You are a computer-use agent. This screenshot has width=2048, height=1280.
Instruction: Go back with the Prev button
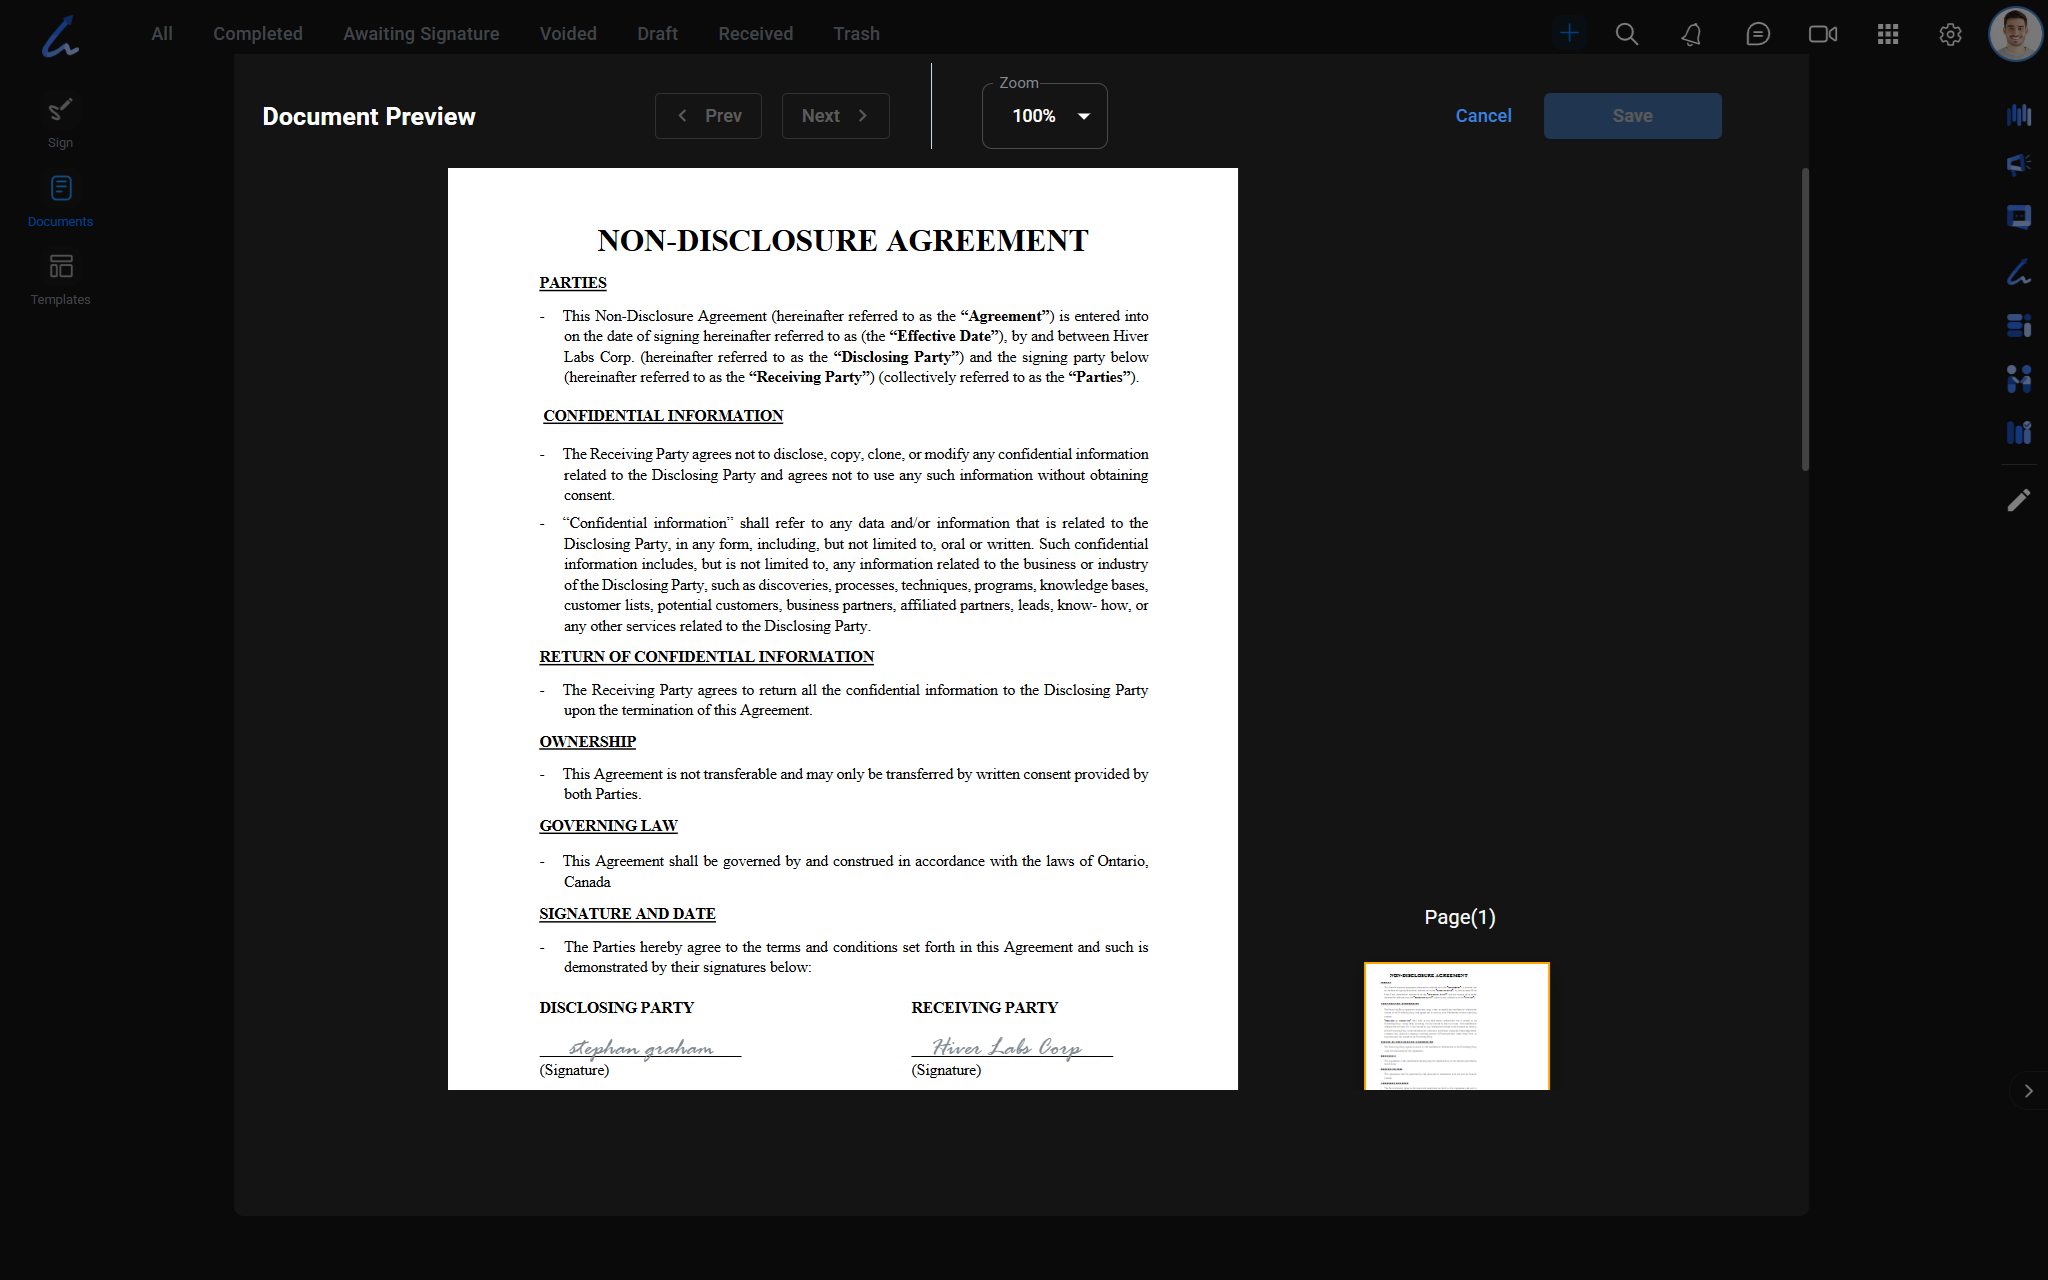[x=708, y=116]
